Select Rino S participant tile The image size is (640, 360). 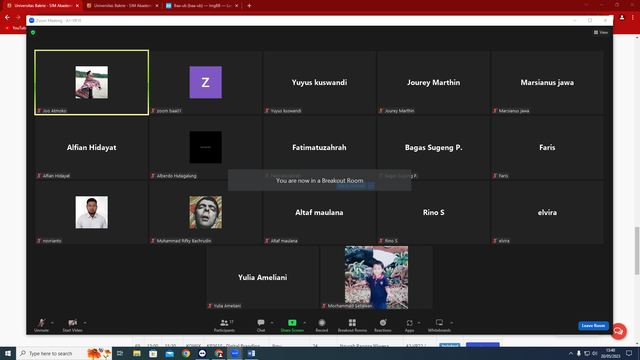click(433, 212)
